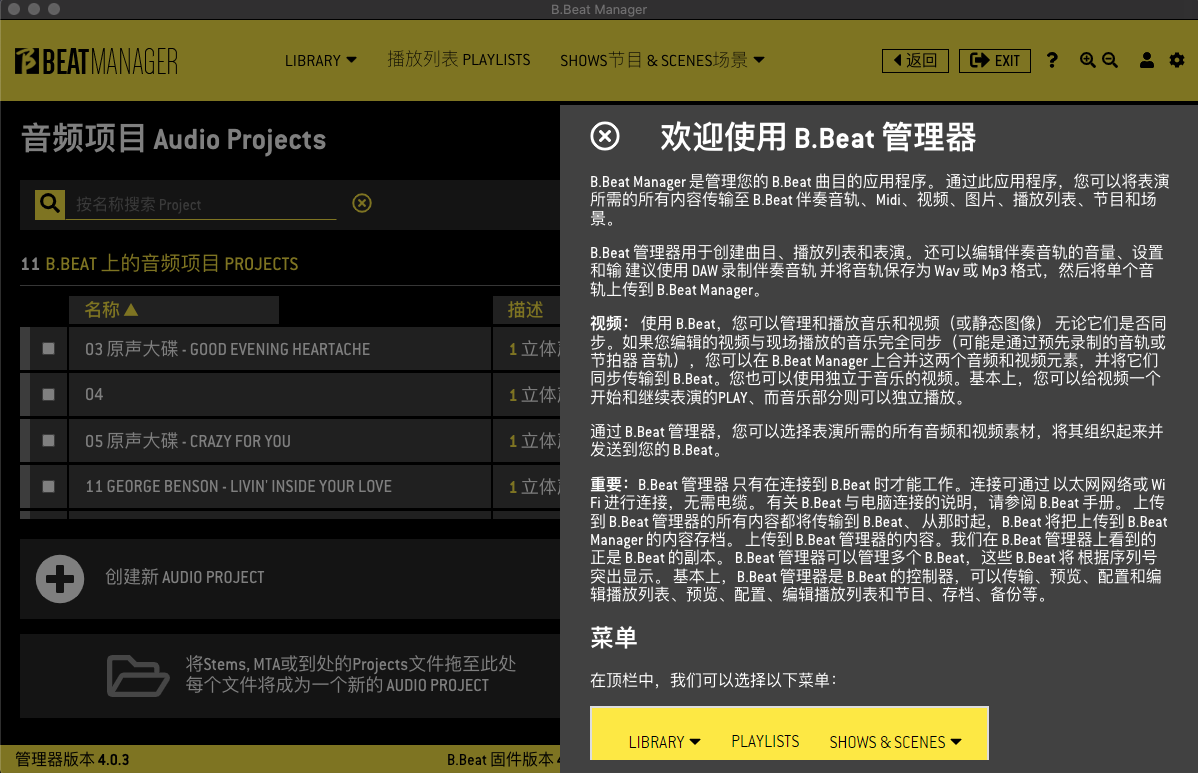Click the EXIT button
Image resolution: width=1198 pixels, height=773 pixels.
coord(994,60)
